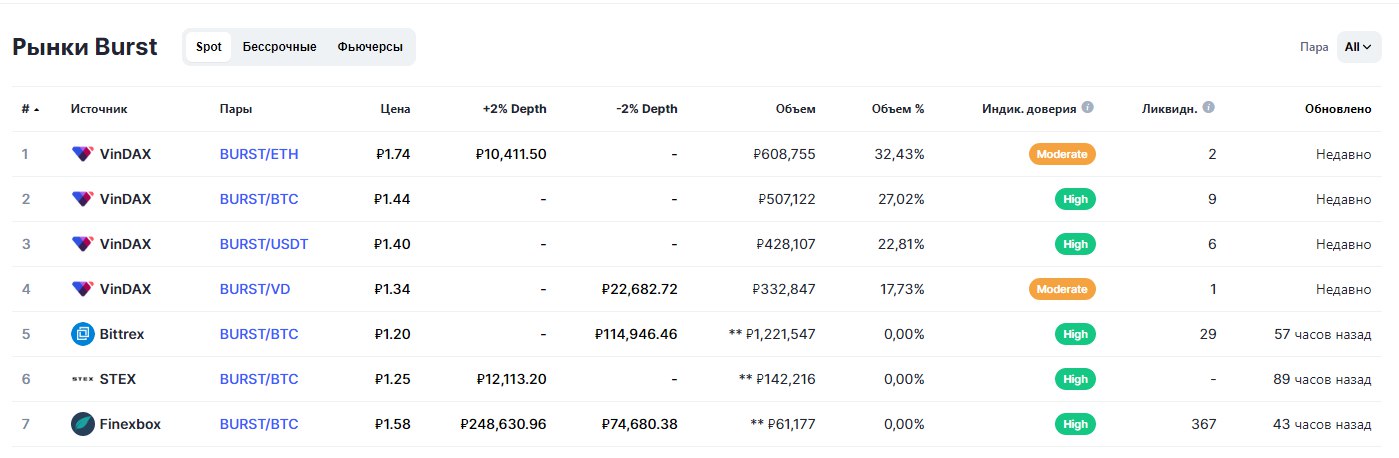This screenshot has height=458, width=1399.
Task: Click the VinDAX logo in the VinDAX BURST/BTC row
Action: pyautogui.click(x=83, y=199)
